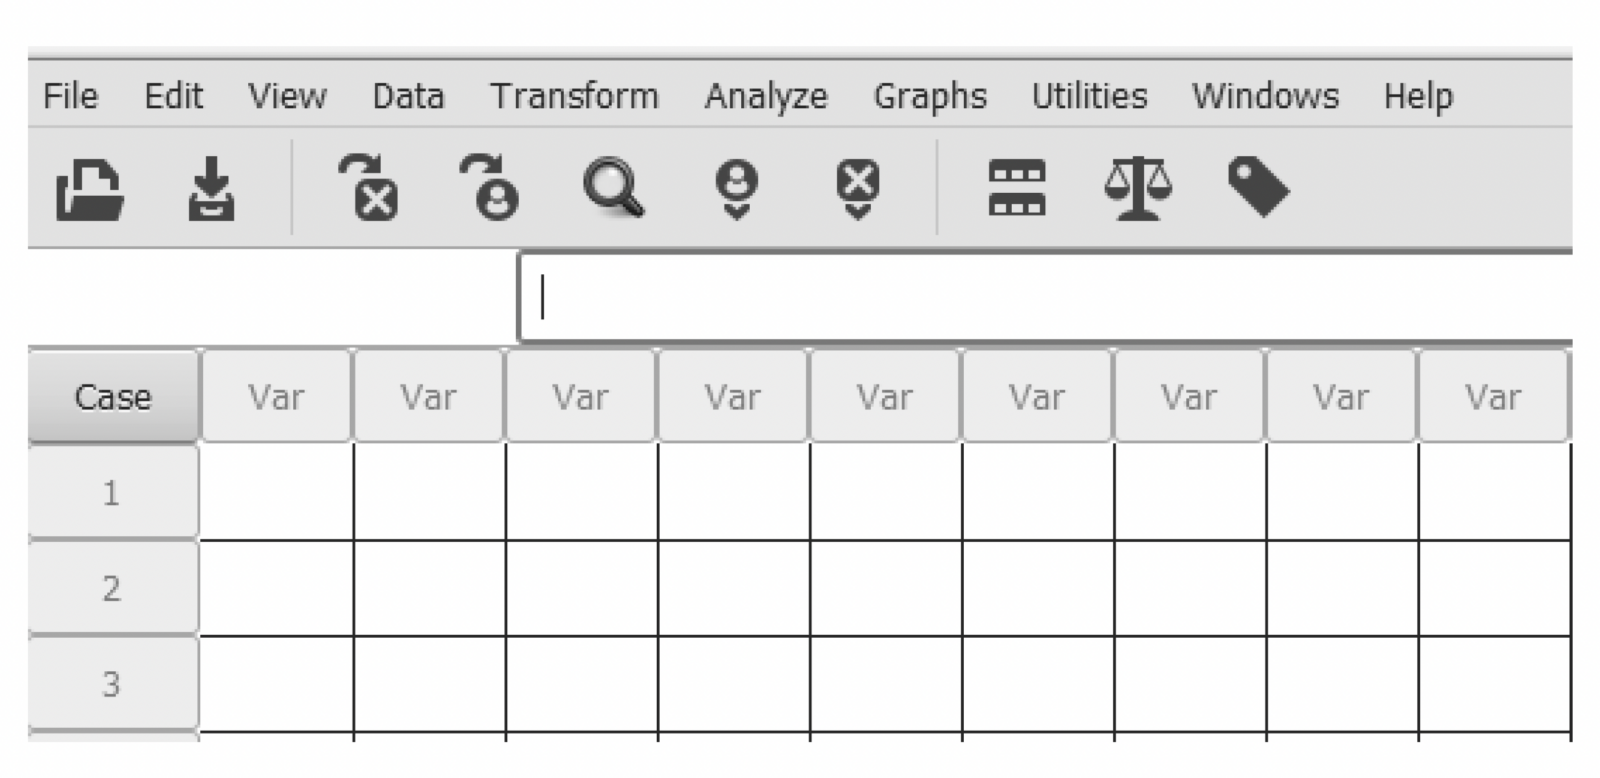Open the Utilities menu

(x=1089, y=96)
